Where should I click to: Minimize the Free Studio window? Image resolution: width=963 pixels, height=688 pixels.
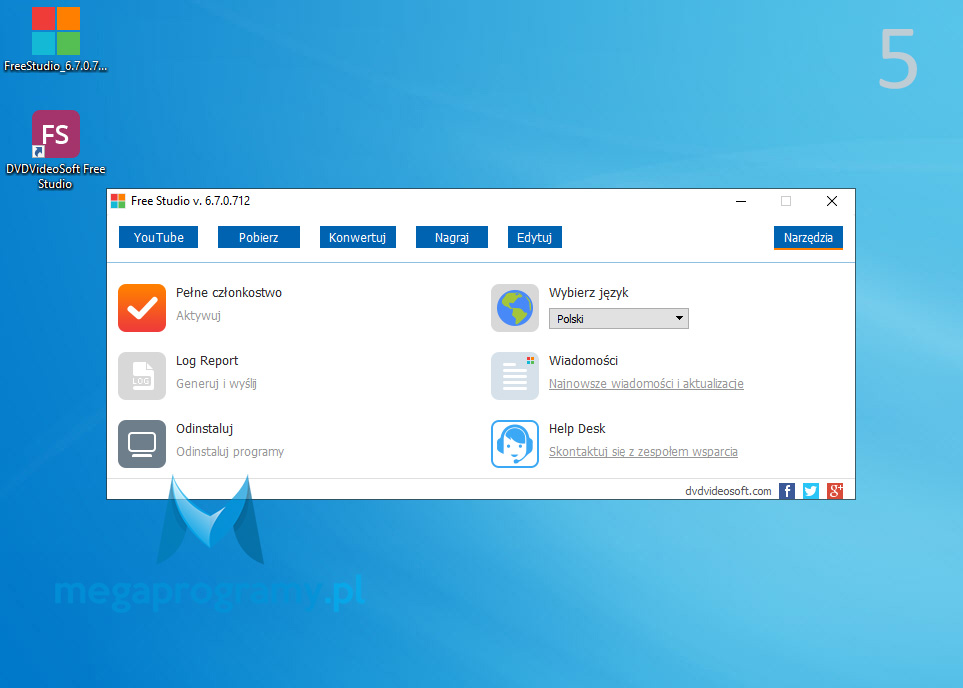[x=741, y=201]
